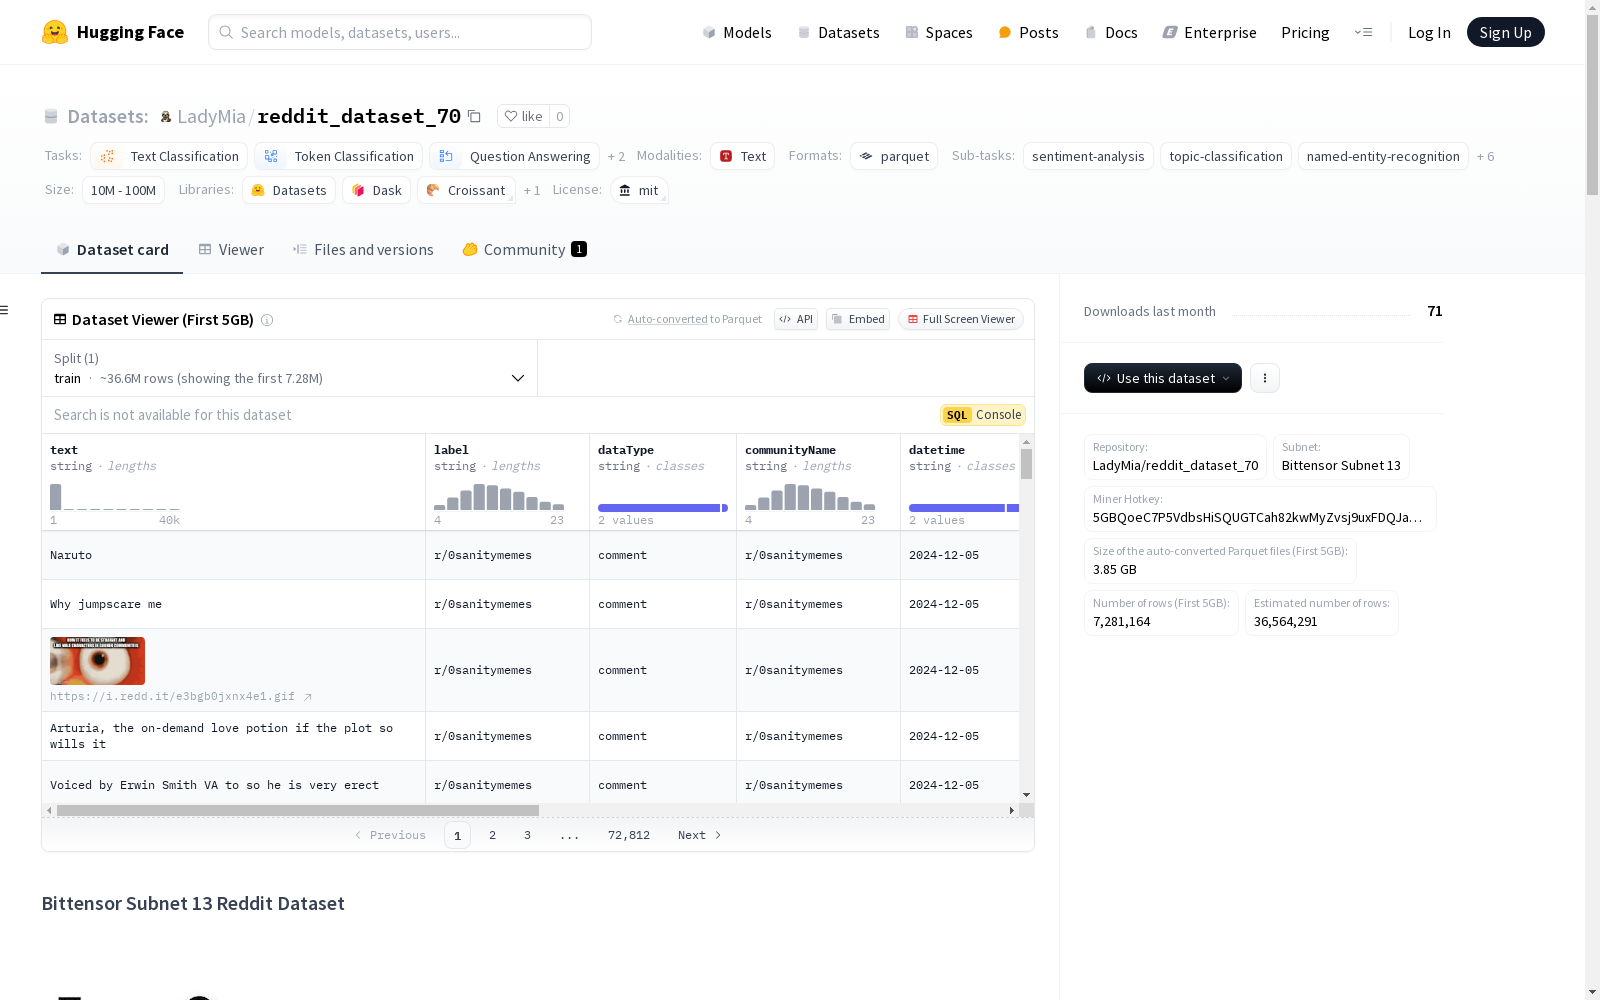Show the +6 additional sub-tasks

(x=1485, y=157)
